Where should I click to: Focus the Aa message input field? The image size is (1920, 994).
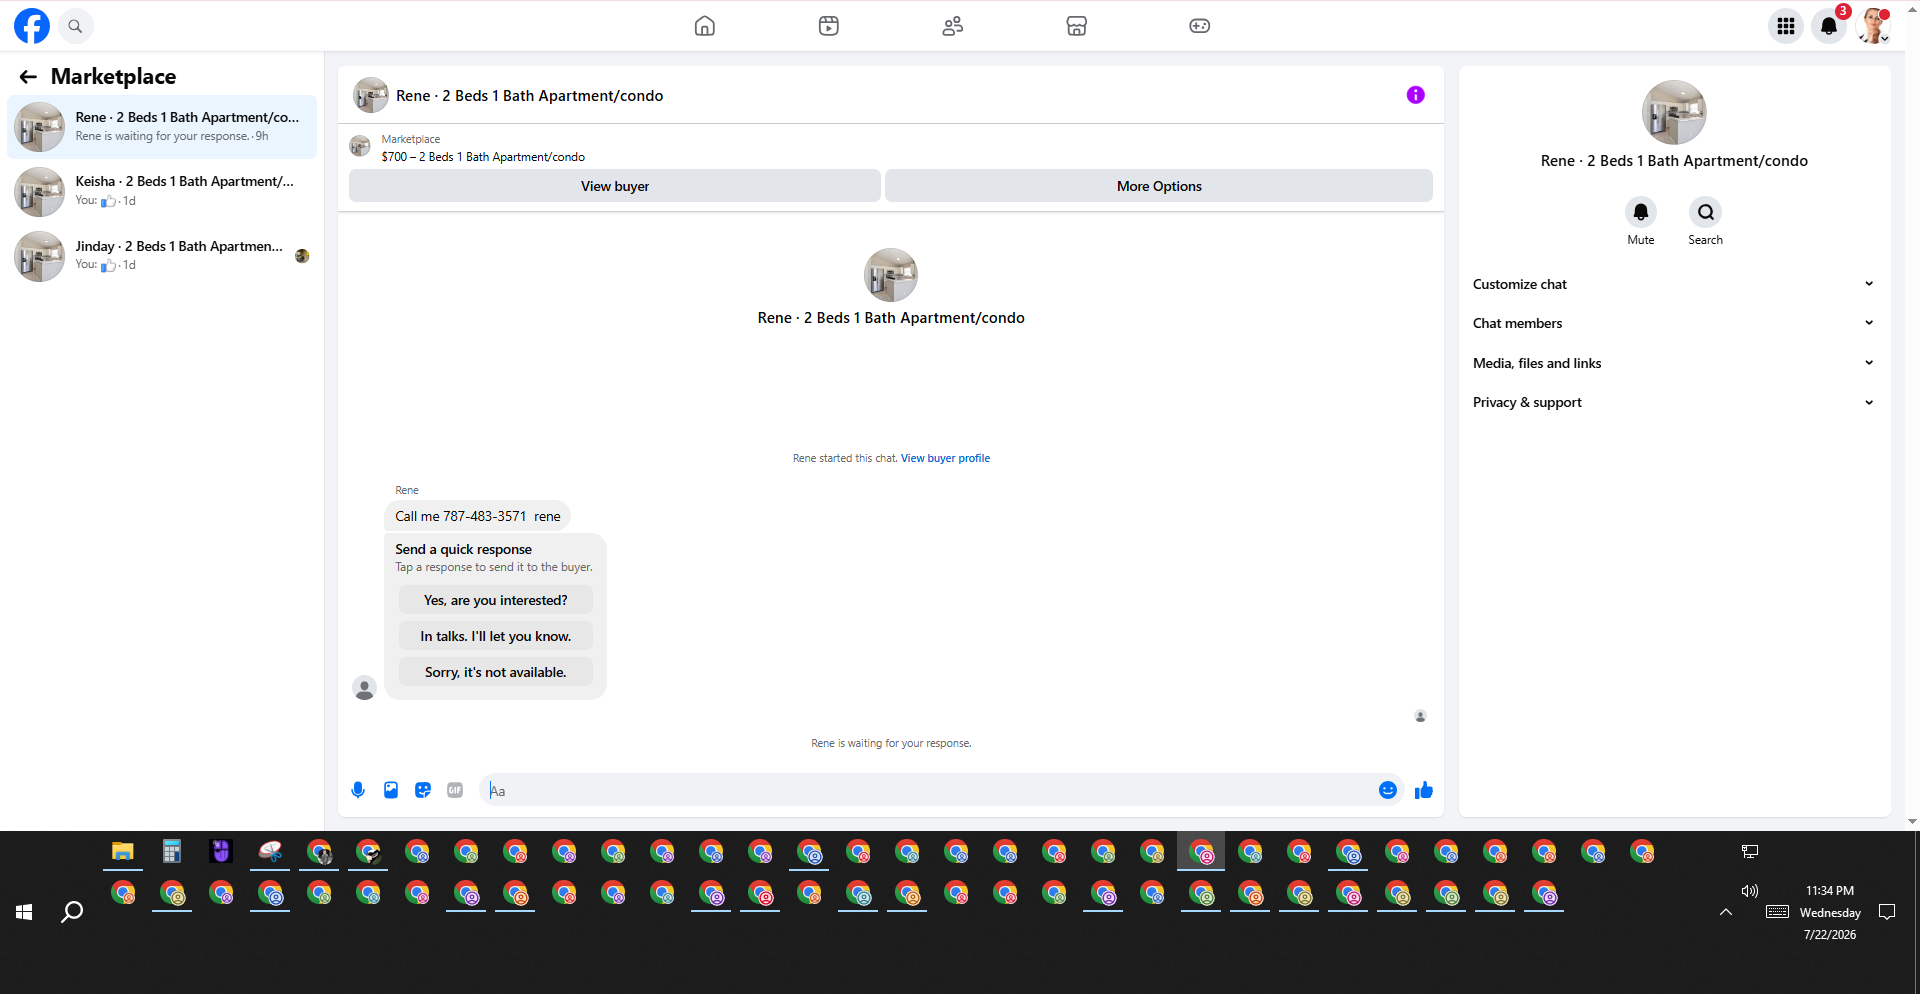point(930,790)
